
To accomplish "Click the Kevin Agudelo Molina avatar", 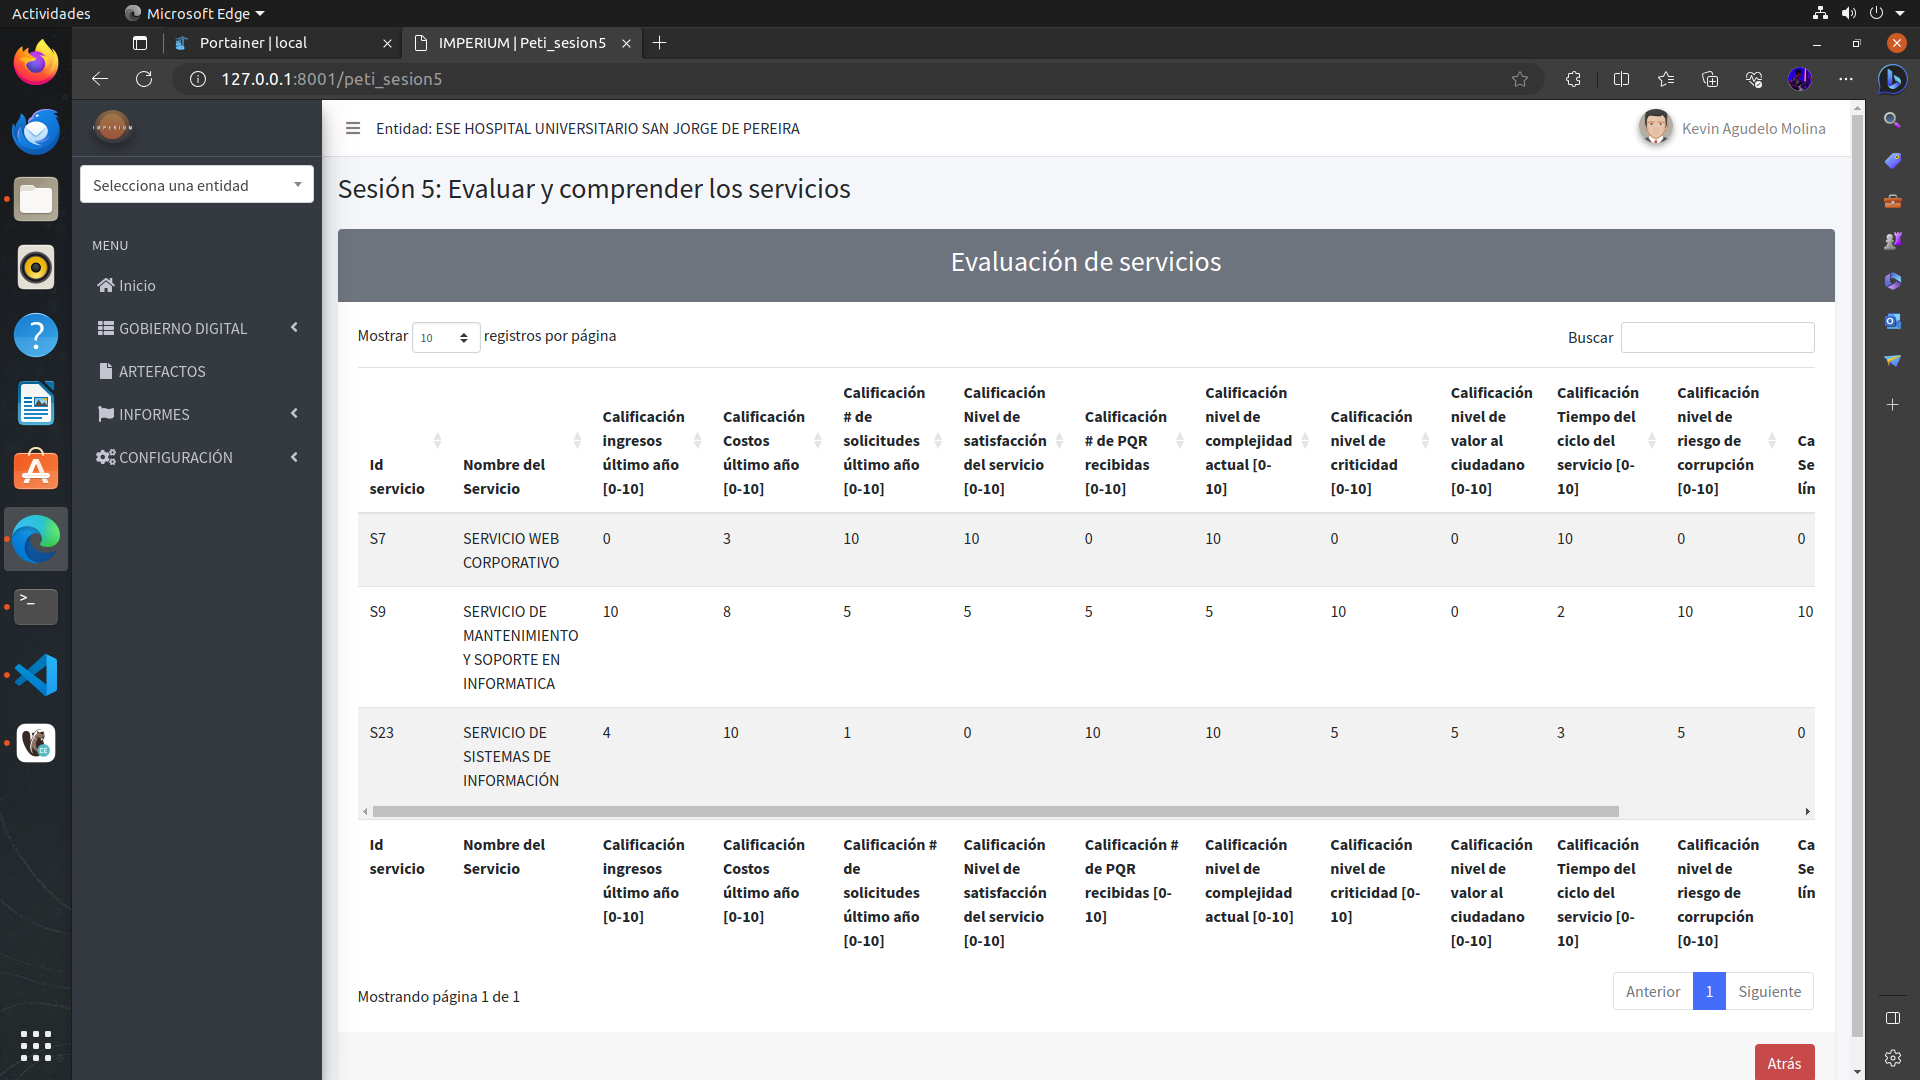I will pyautogui.click(x=1655, y=128).
